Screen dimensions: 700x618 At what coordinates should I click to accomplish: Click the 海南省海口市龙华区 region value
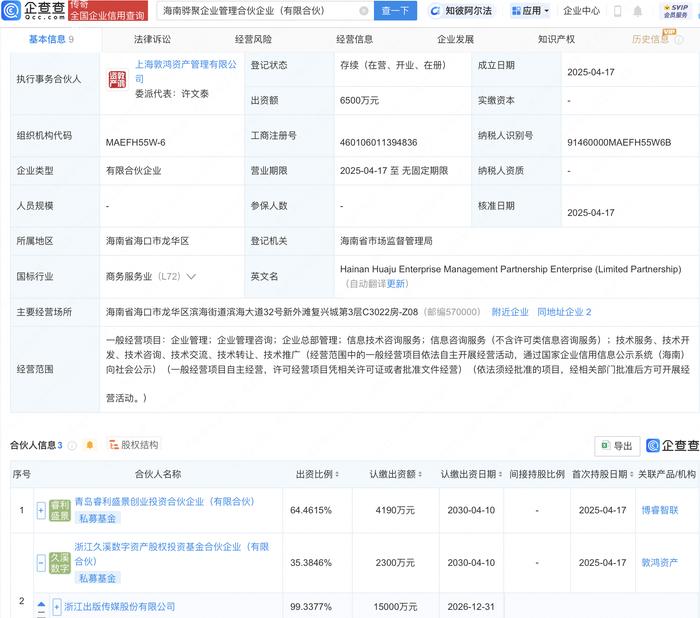[x=147, y=241]
